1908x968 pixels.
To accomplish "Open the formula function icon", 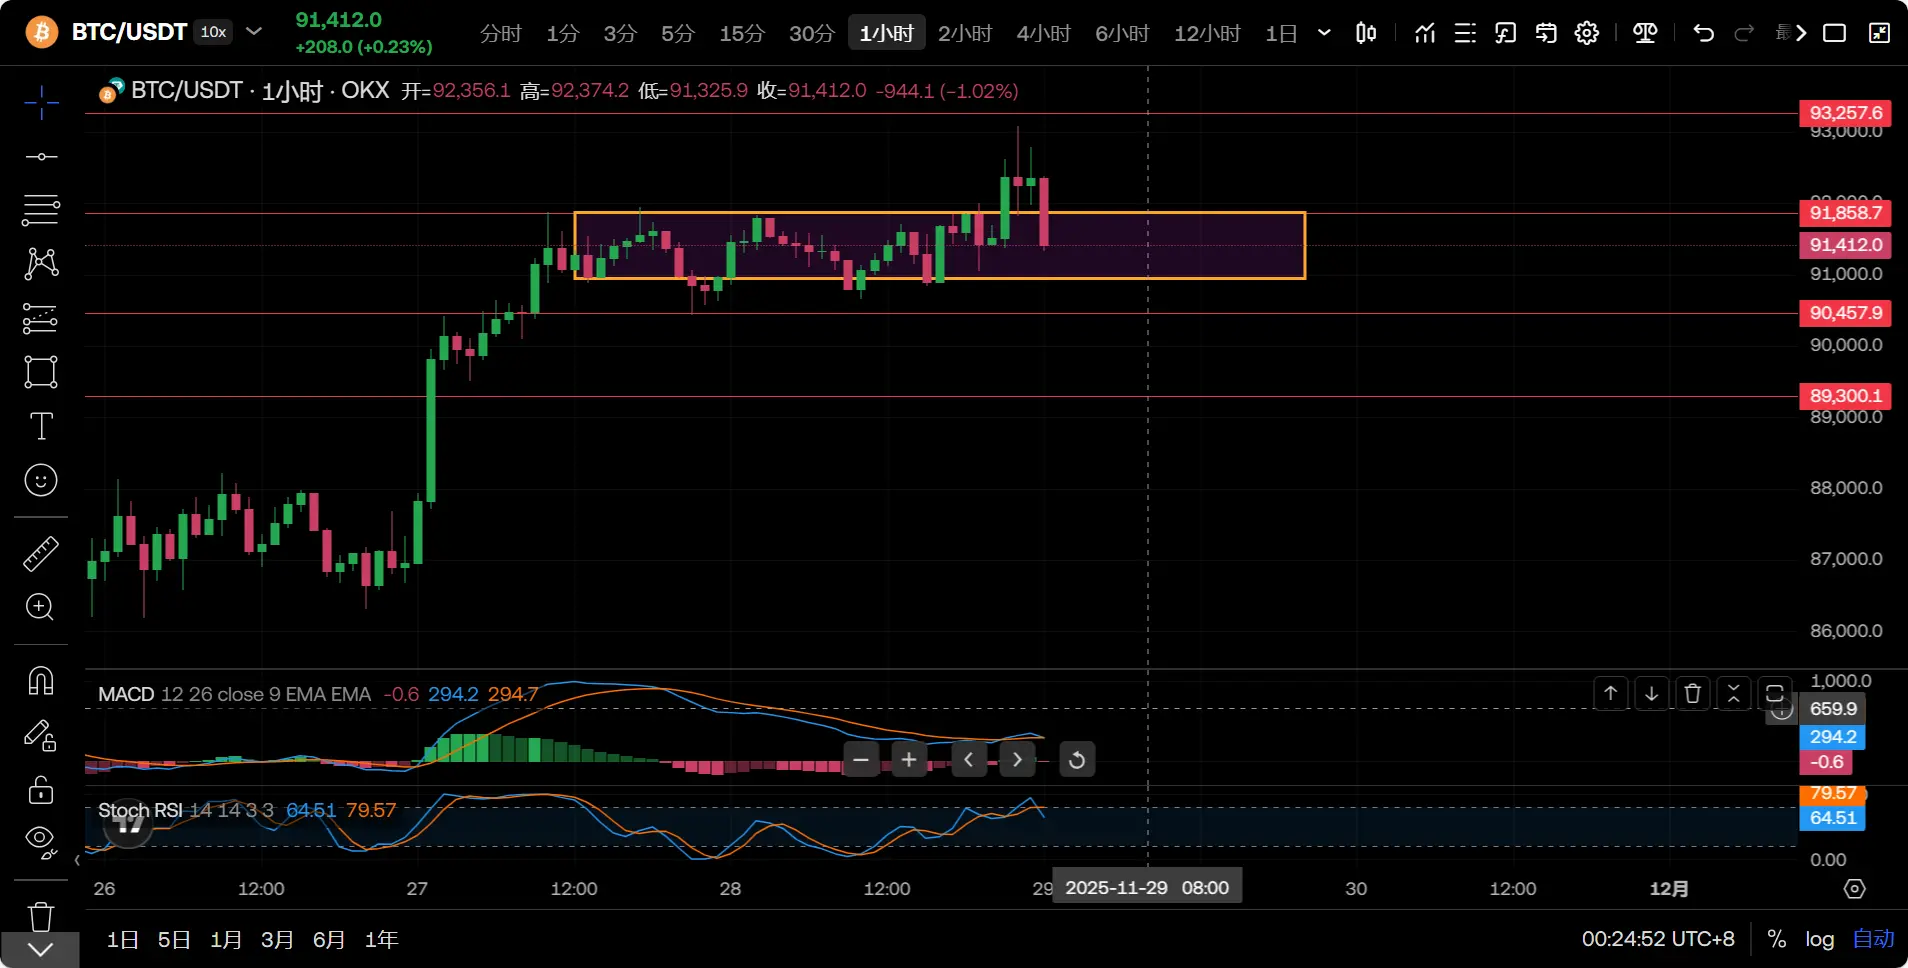I will [x=1505, y=33].
